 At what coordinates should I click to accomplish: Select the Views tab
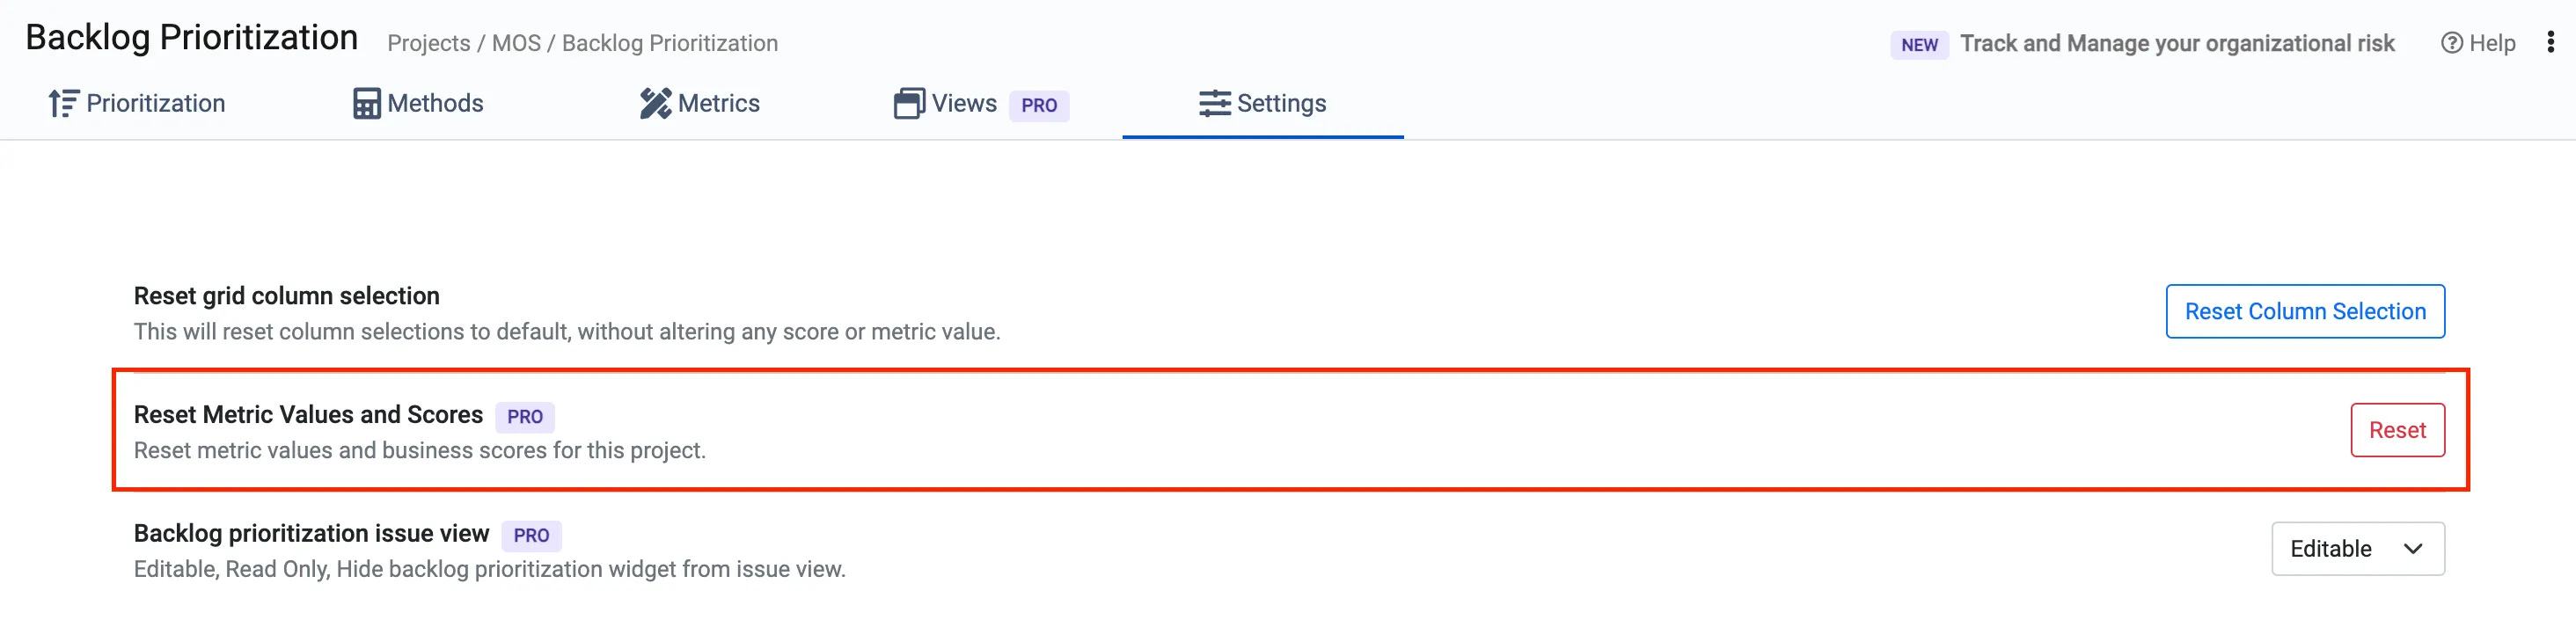click(981, 103)
